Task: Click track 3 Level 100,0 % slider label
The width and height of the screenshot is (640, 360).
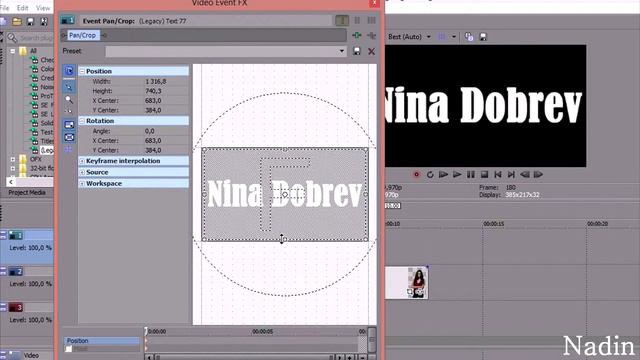Action: (31, 320)
